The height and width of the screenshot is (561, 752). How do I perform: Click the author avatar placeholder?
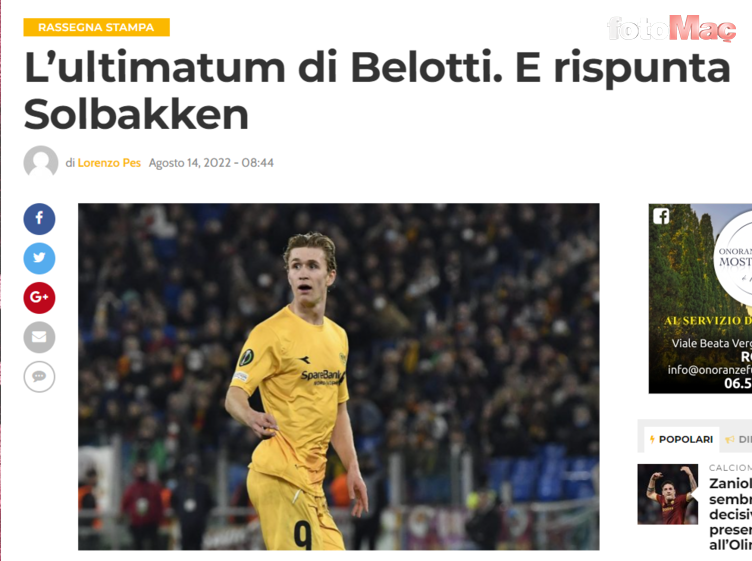pyautogui.click(x=41, y=163)
